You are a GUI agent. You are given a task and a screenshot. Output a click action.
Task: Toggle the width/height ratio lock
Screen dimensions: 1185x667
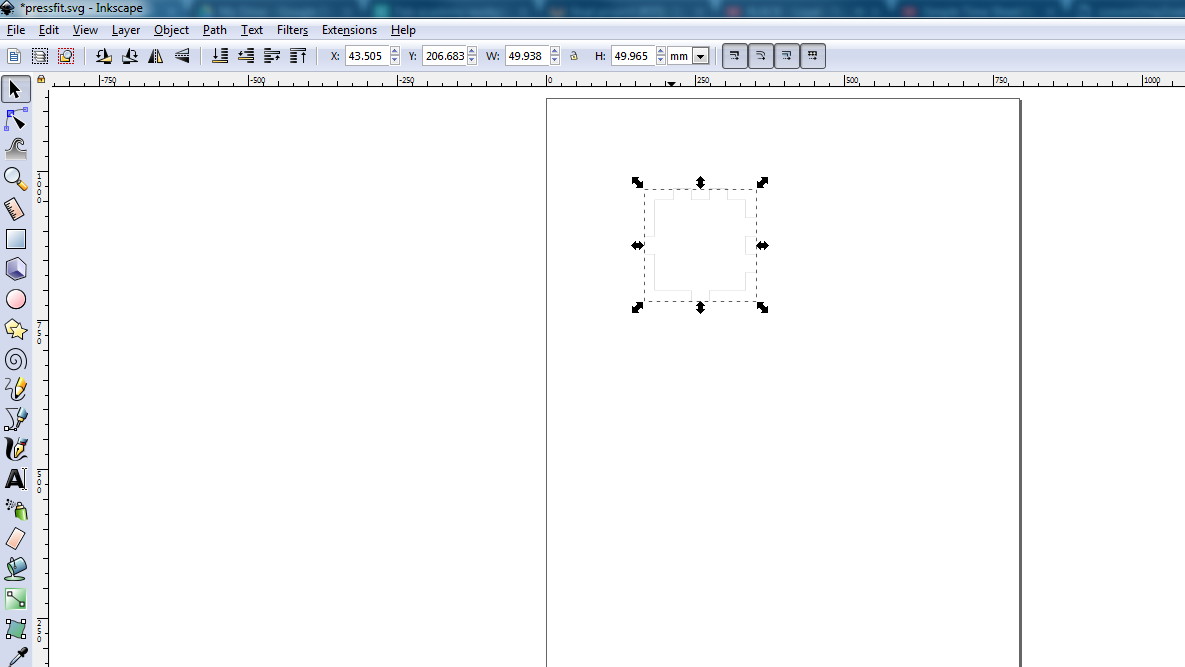coord(574,56)
